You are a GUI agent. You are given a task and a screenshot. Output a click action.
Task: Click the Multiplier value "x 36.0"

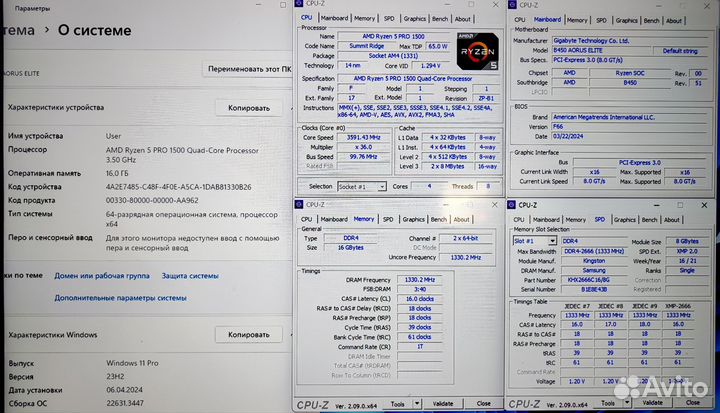364,147
